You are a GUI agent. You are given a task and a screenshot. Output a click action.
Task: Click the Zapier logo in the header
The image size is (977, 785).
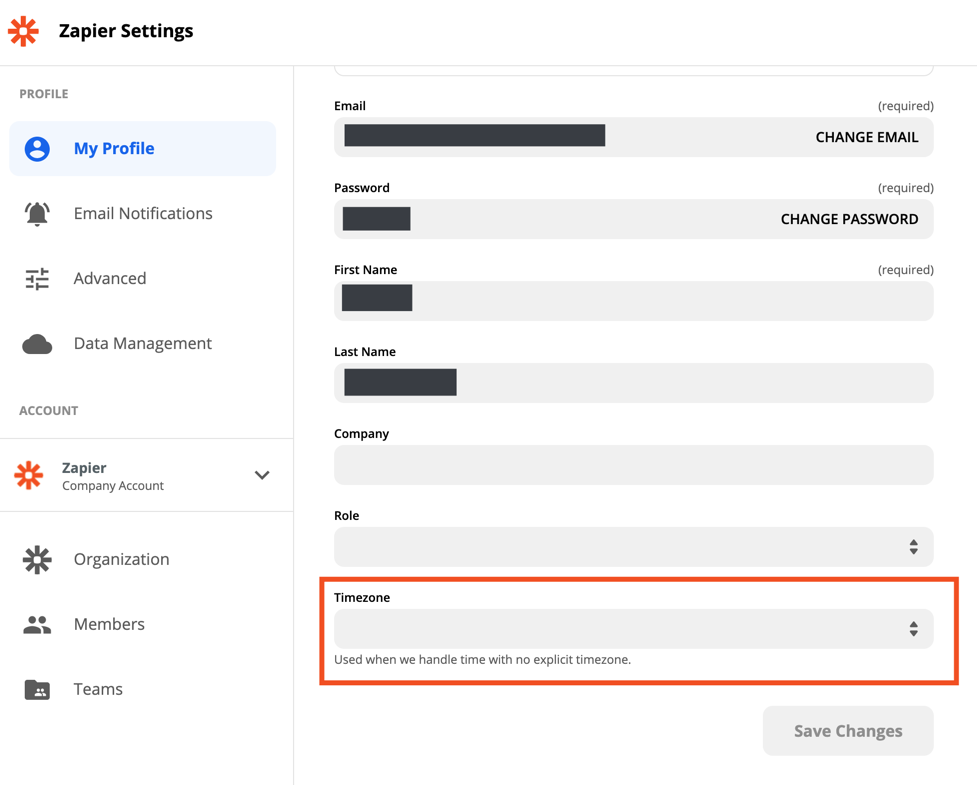tap(24, 31)
